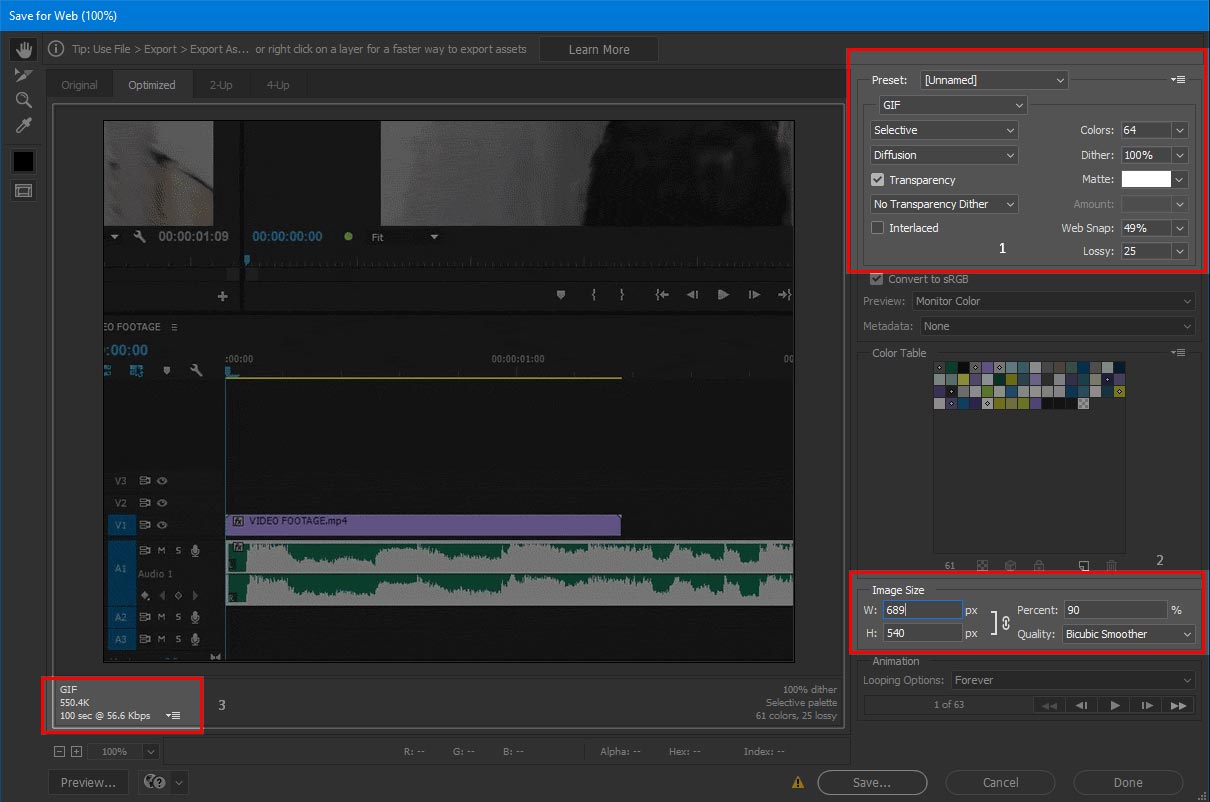
Task: Select the Zoom tool
Action: click(x=23, y=100)
